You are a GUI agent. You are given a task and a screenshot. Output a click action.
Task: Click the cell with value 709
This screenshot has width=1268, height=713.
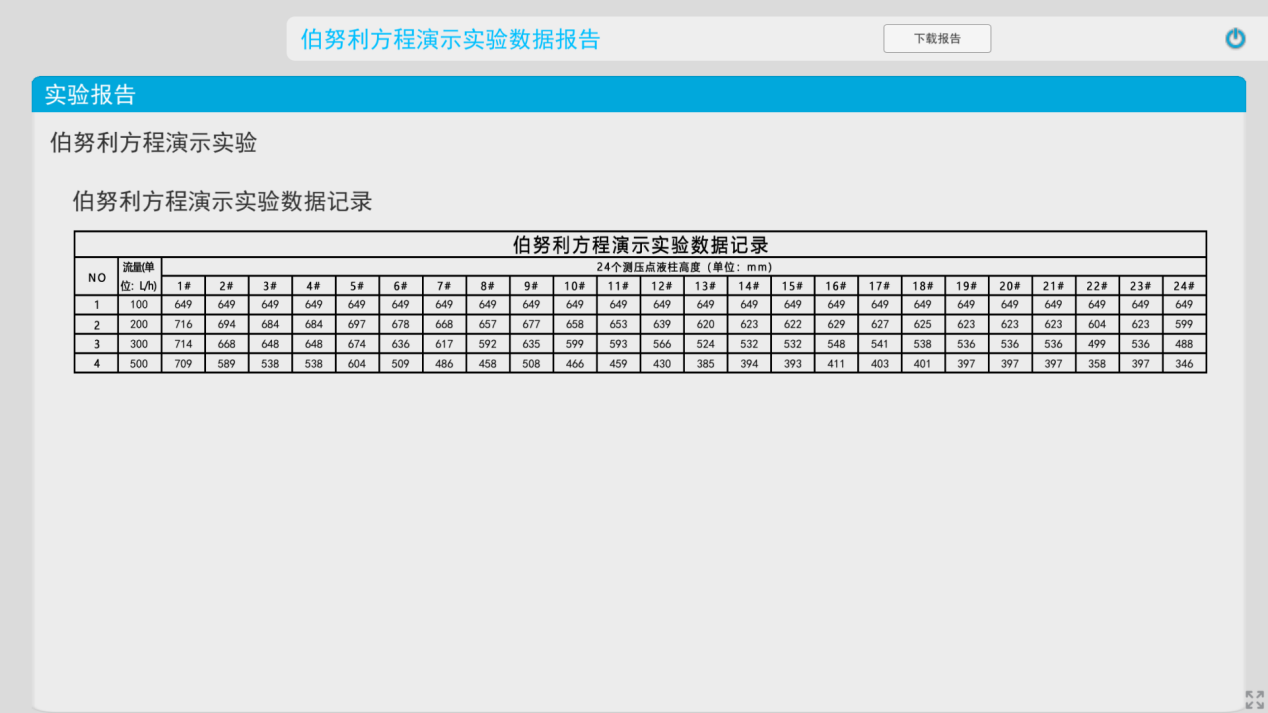(183, 364)
